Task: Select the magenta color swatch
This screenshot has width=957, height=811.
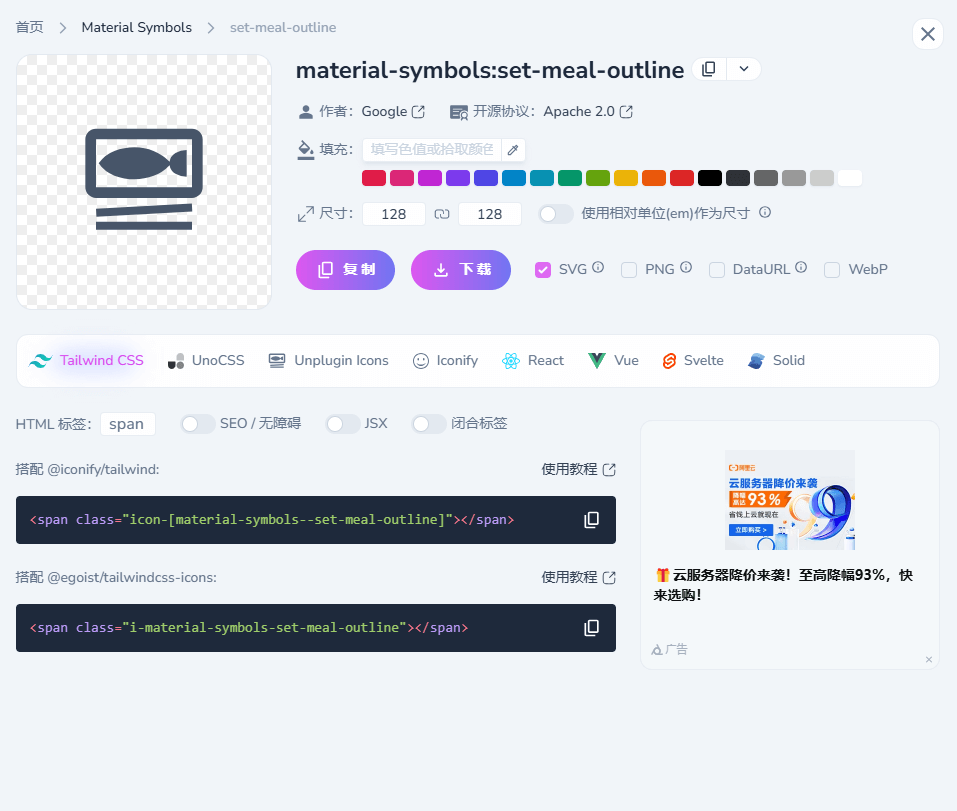Action: coord(430,178)
